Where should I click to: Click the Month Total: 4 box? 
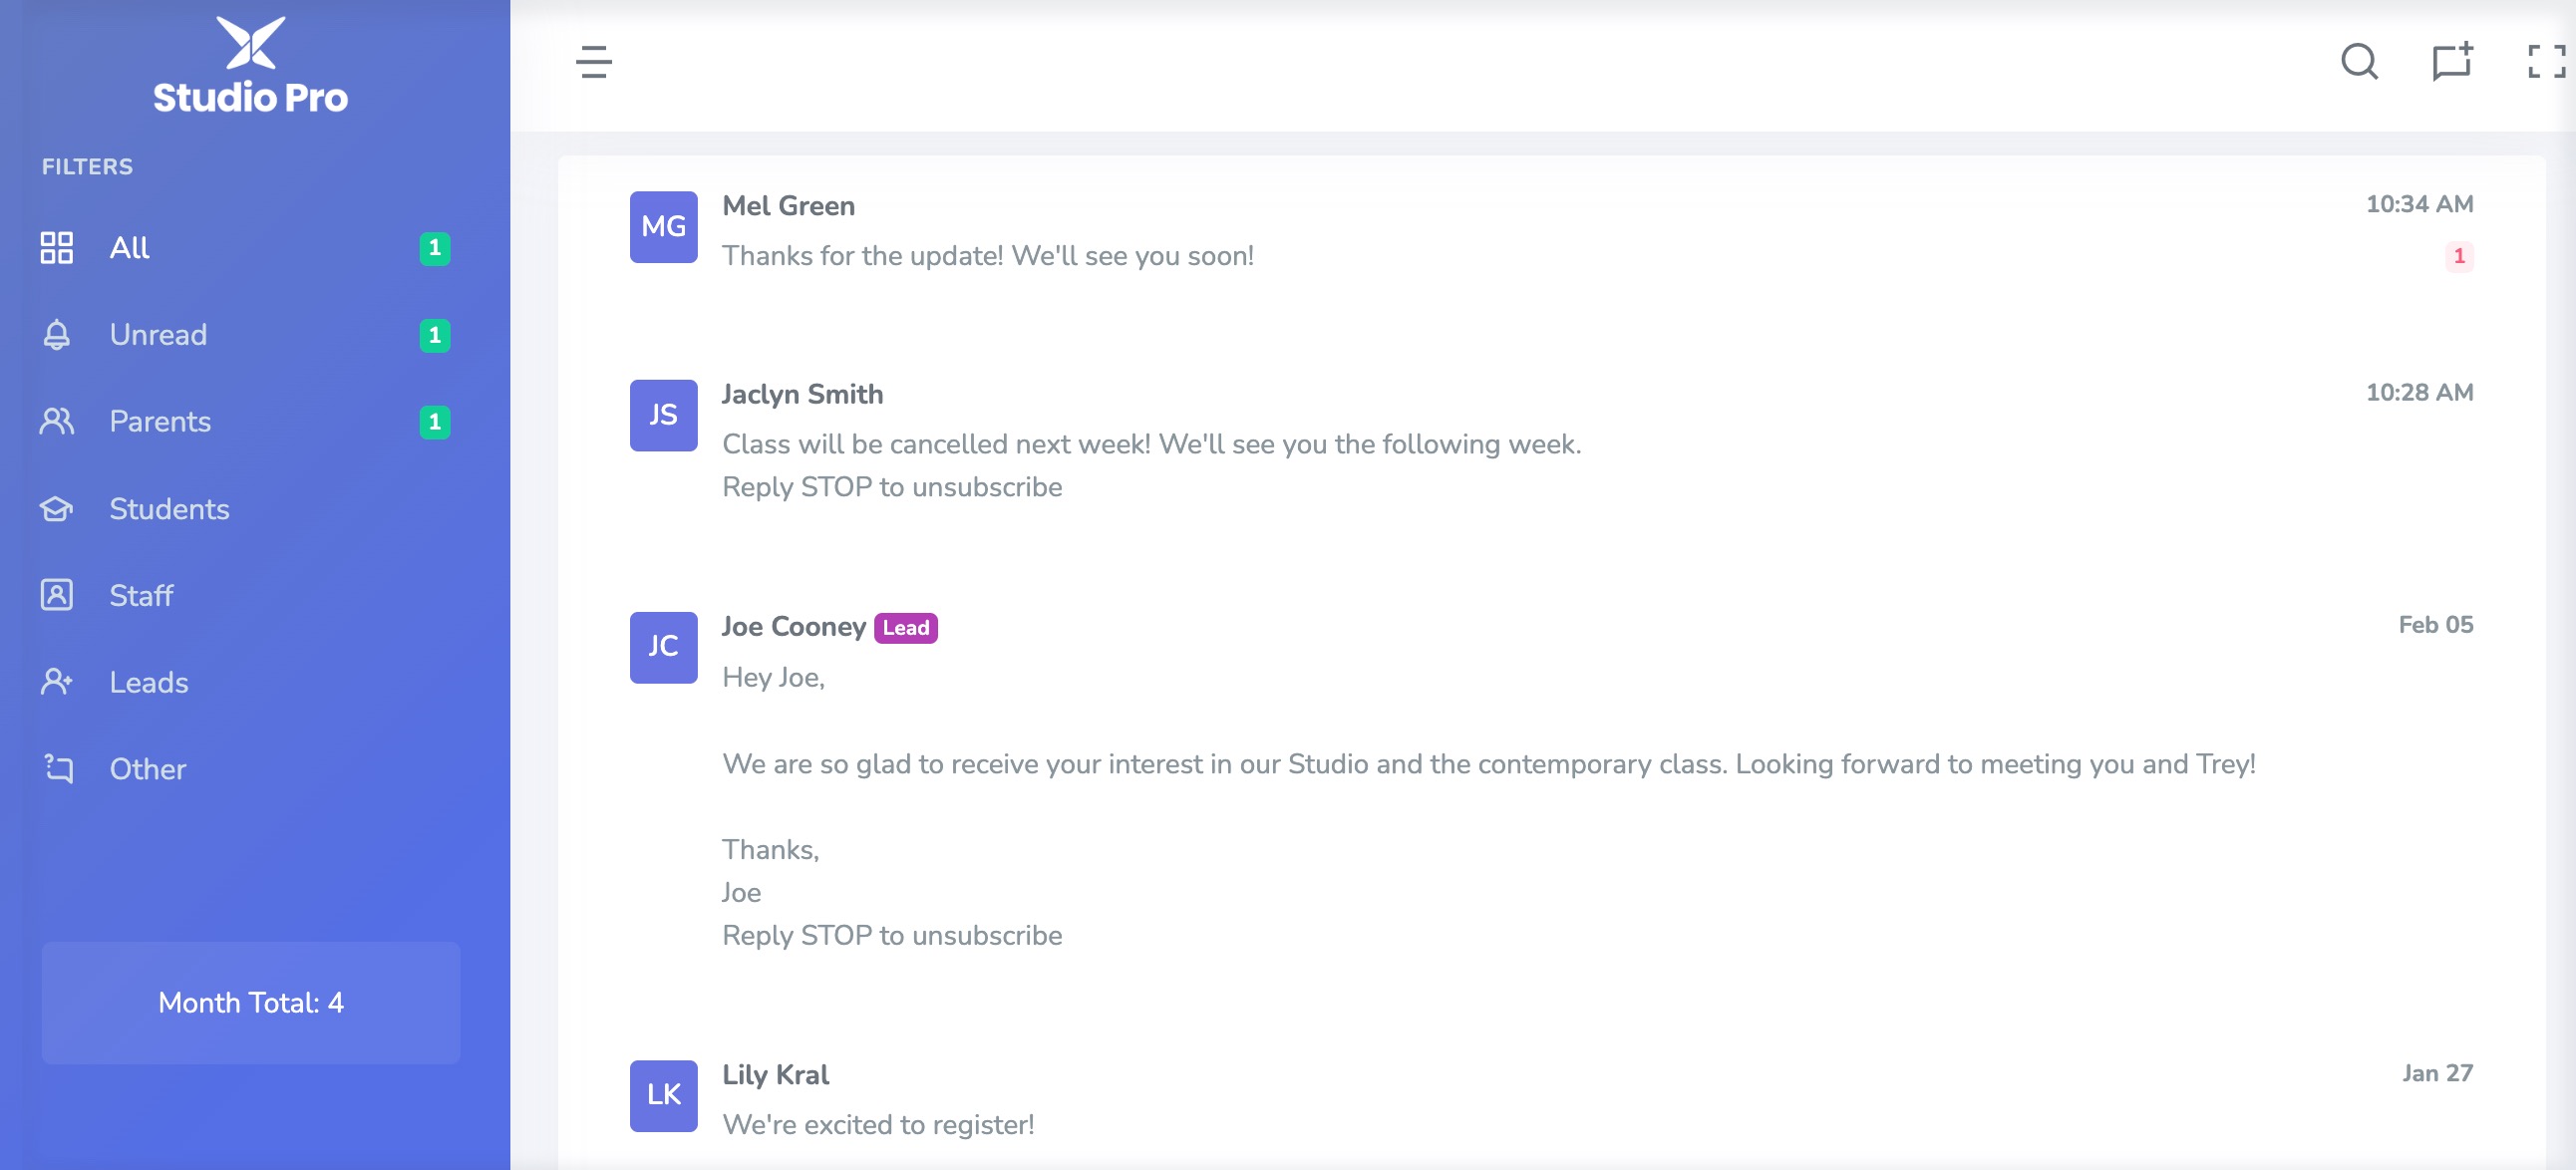(251, 1002)
